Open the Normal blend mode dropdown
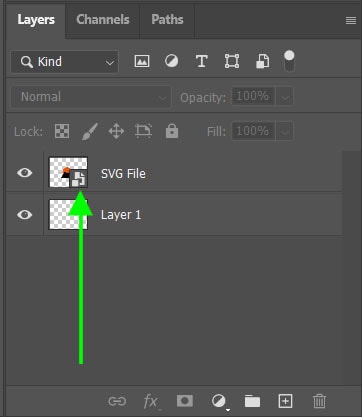The image size is (362, 417). click(x=91, y=97)
